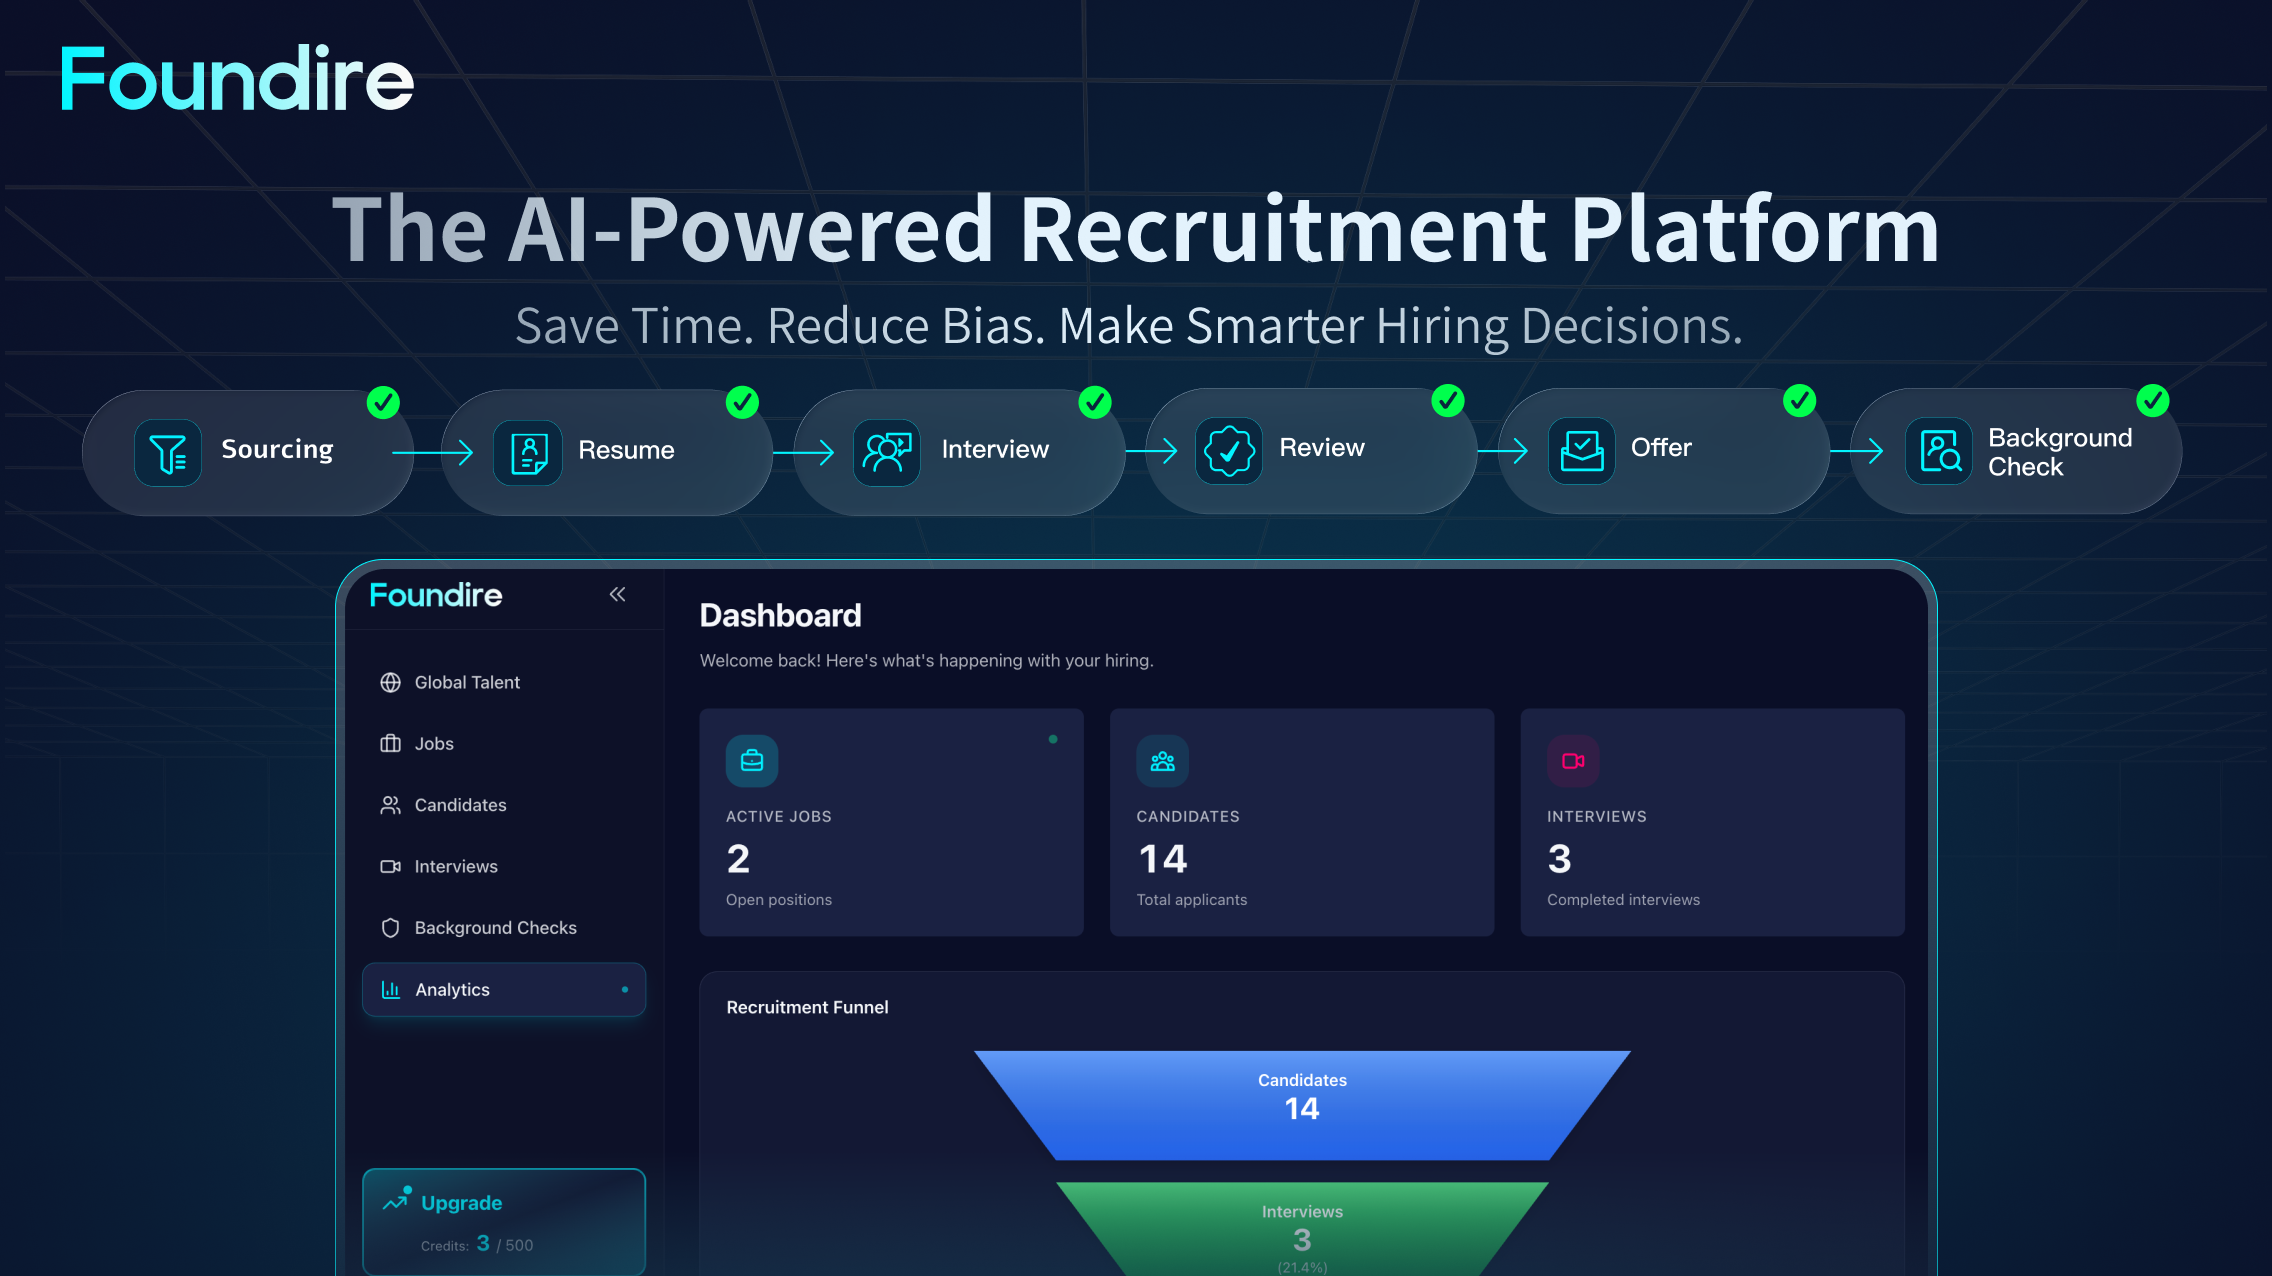Viewport: 2272px width, 1276px height.
Task: Expand the Analytics item via its indicator dot
Action: [x=628, y=989]
